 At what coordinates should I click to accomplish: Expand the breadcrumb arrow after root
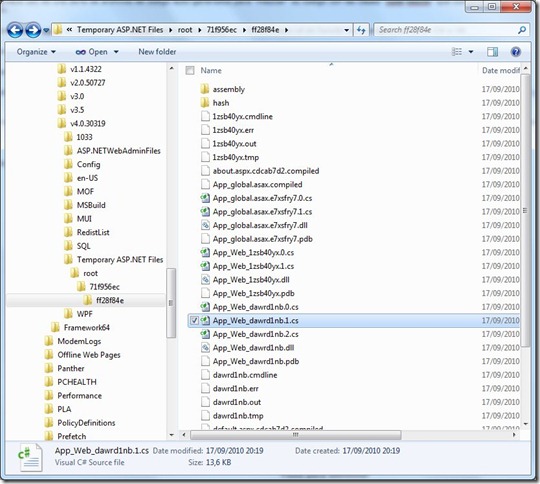coord(199,30)
